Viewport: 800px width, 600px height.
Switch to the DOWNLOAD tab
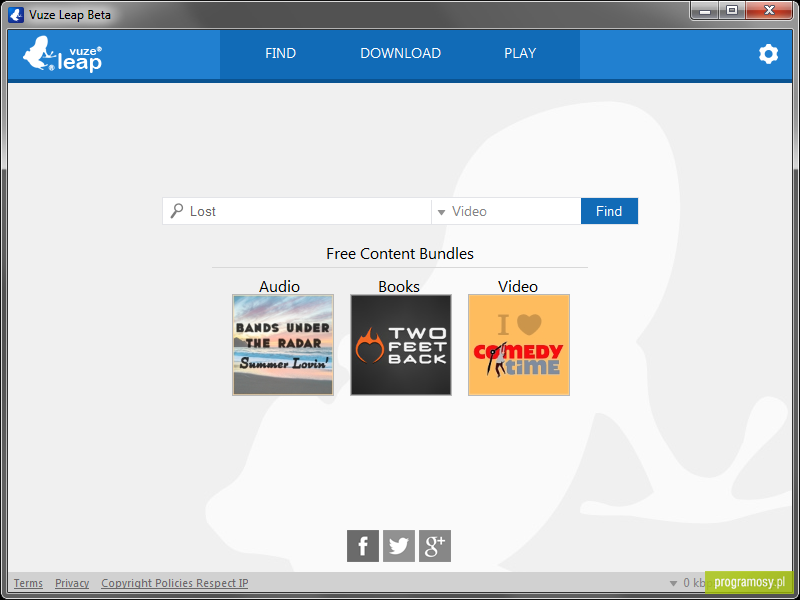pyautogui.click(x=401, y=54)
